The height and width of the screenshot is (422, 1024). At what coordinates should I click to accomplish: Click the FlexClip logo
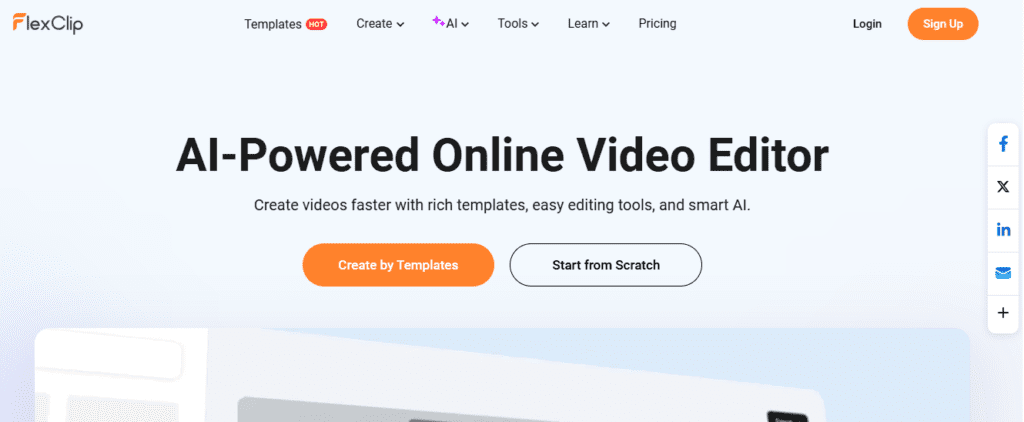(48, 24)
